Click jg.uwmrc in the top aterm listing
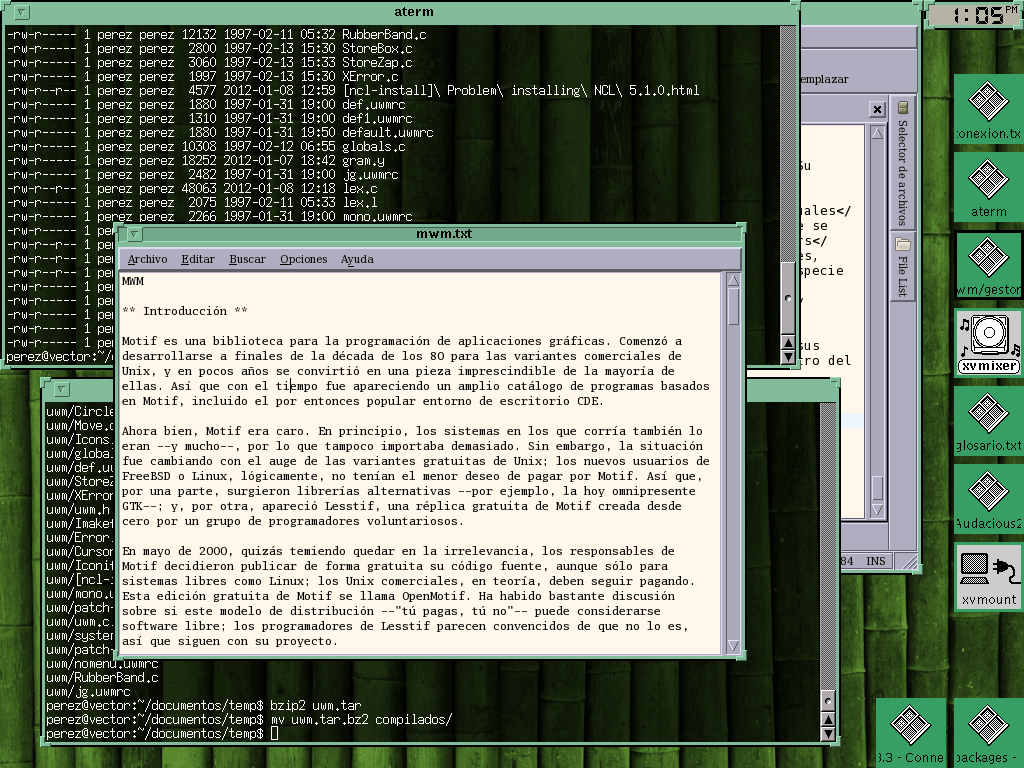The height and width of the screenshot is (768, 1024). 370,175
